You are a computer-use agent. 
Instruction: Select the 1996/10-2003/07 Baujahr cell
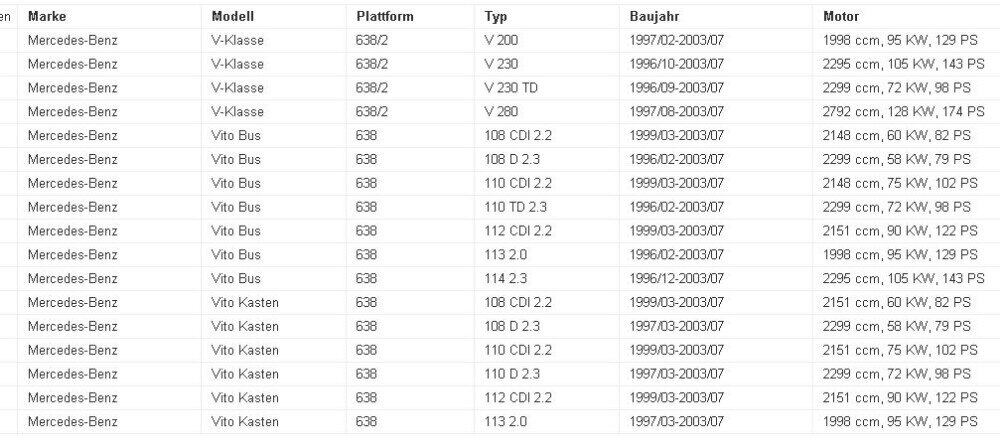677,64
